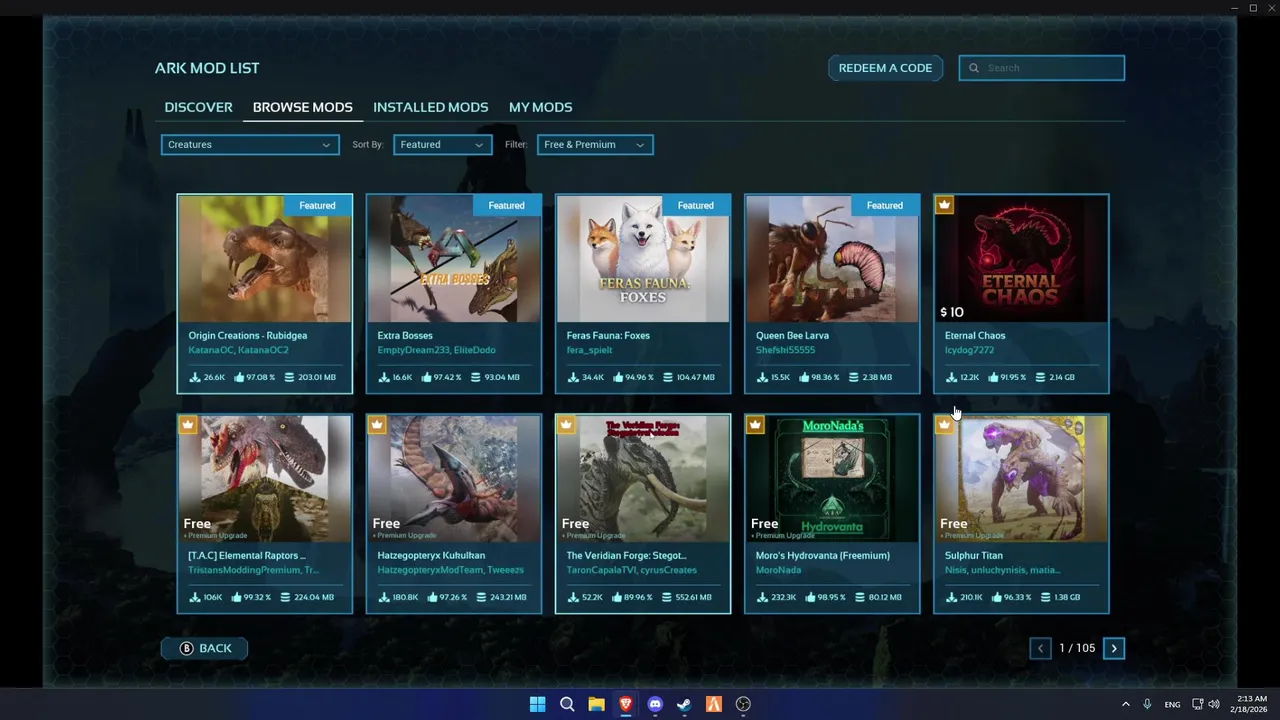Click download icon on Queen Bee Larva
Image resolution: width=1280 pixels, height=720 pixels.
pyautogui.click(x=762, y=377)
